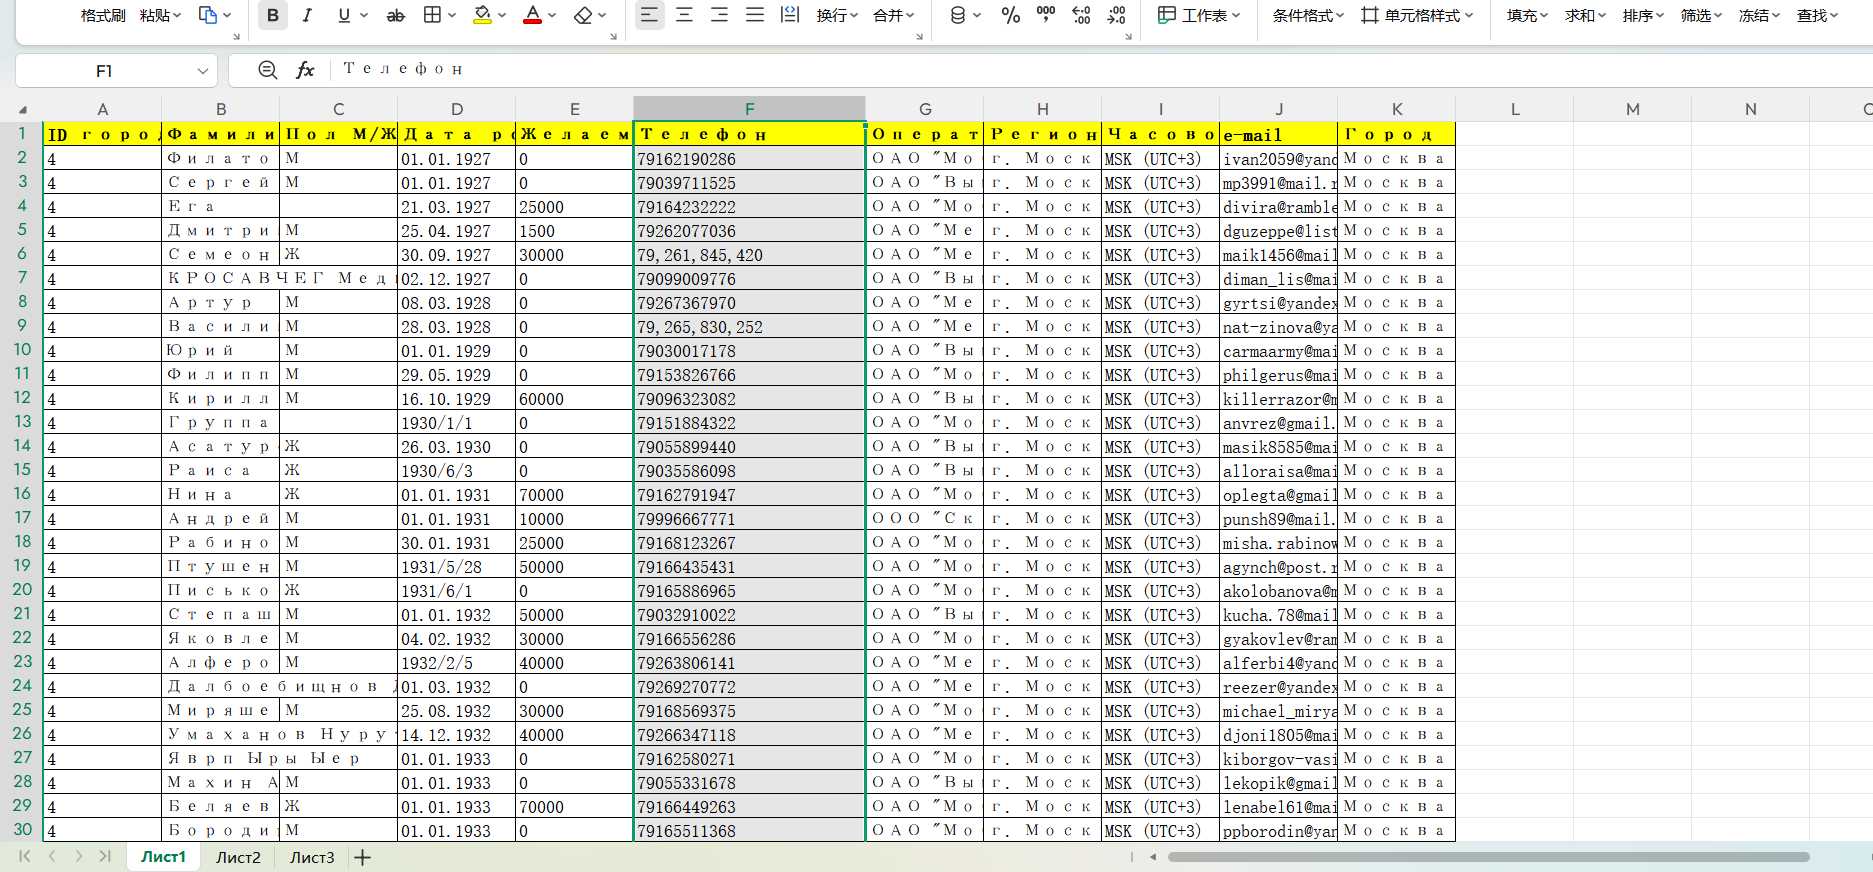Image resolution: width=1873 pixels, height=872 pixels.
Task: Select row 10 header
Action: coord(22,350)
